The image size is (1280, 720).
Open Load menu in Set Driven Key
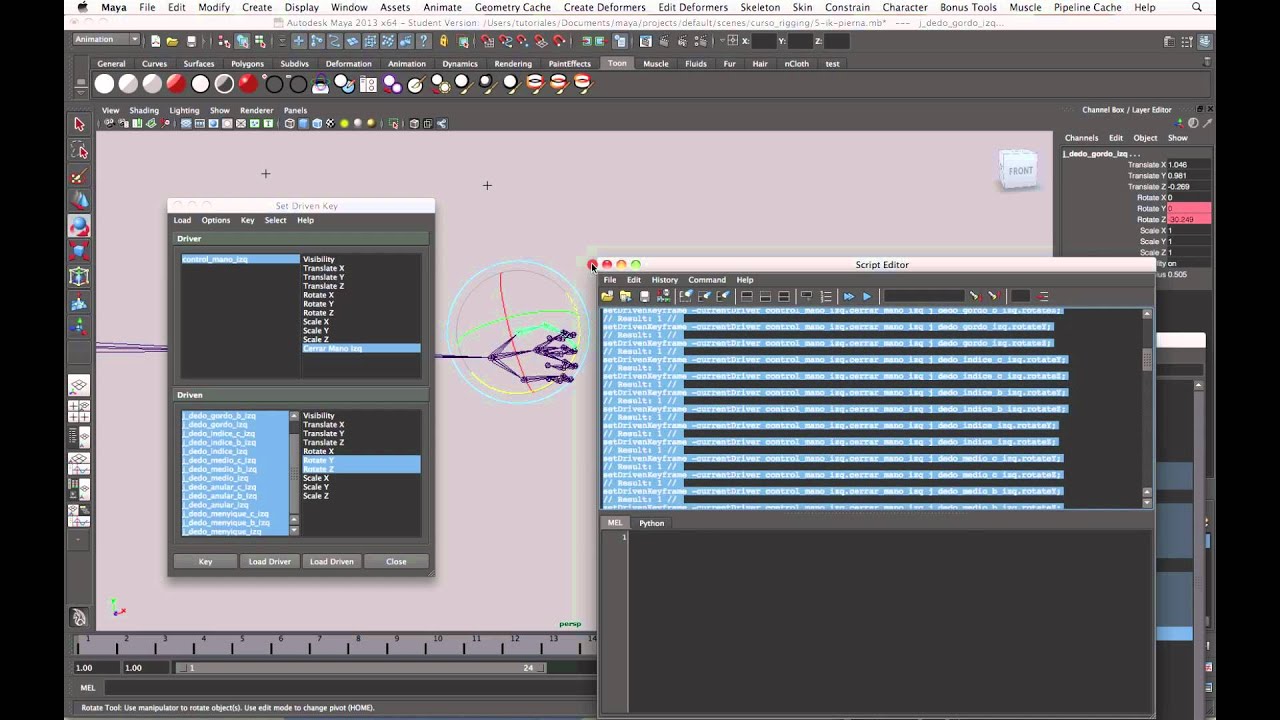[x=182, y=220]
